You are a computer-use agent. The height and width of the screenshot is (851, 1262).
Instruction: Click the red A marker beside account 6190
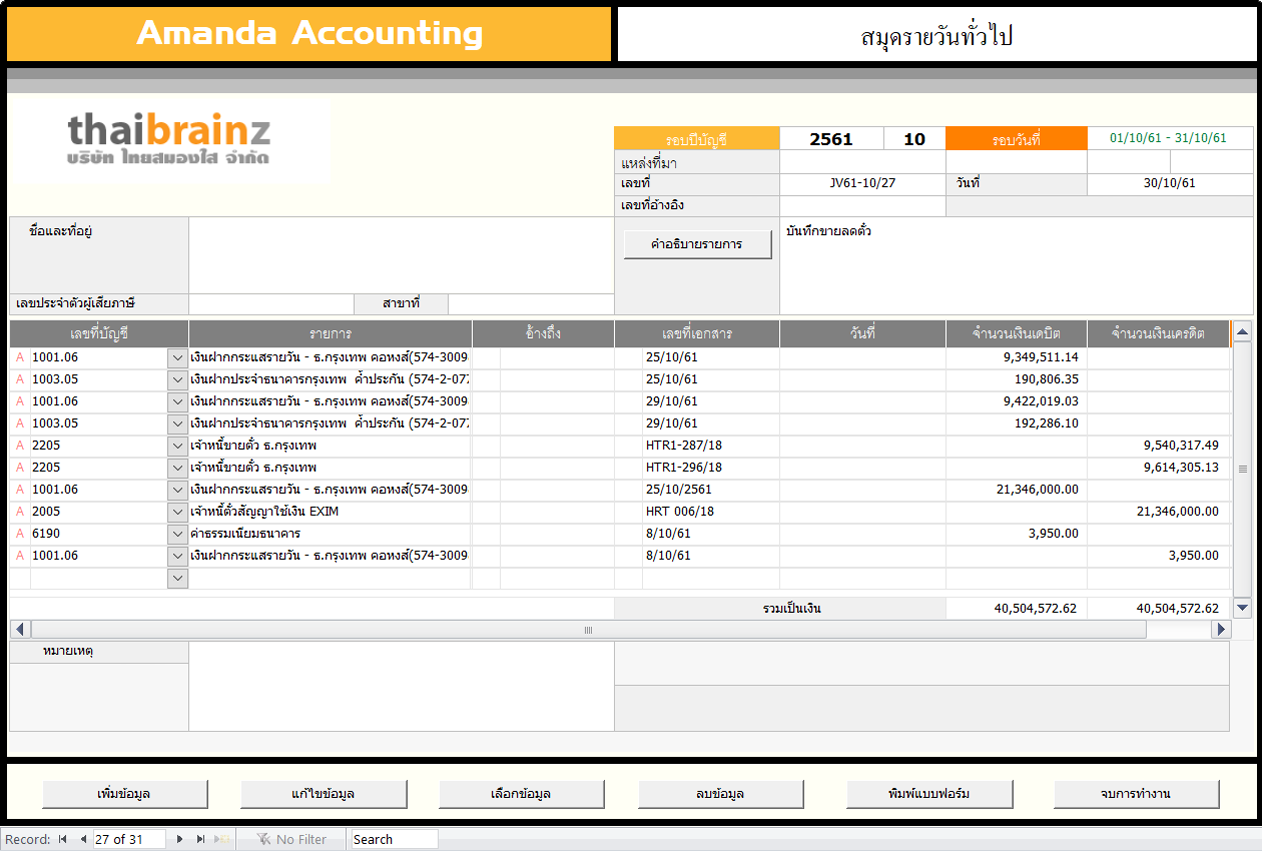(x=19, y=534)
